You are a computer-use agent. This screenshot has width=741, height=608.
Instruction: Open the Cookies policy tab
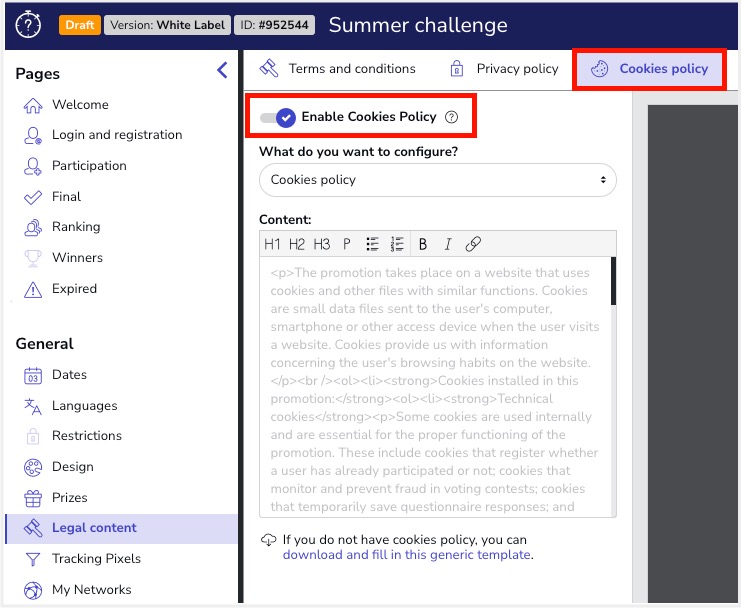[650, 69]
